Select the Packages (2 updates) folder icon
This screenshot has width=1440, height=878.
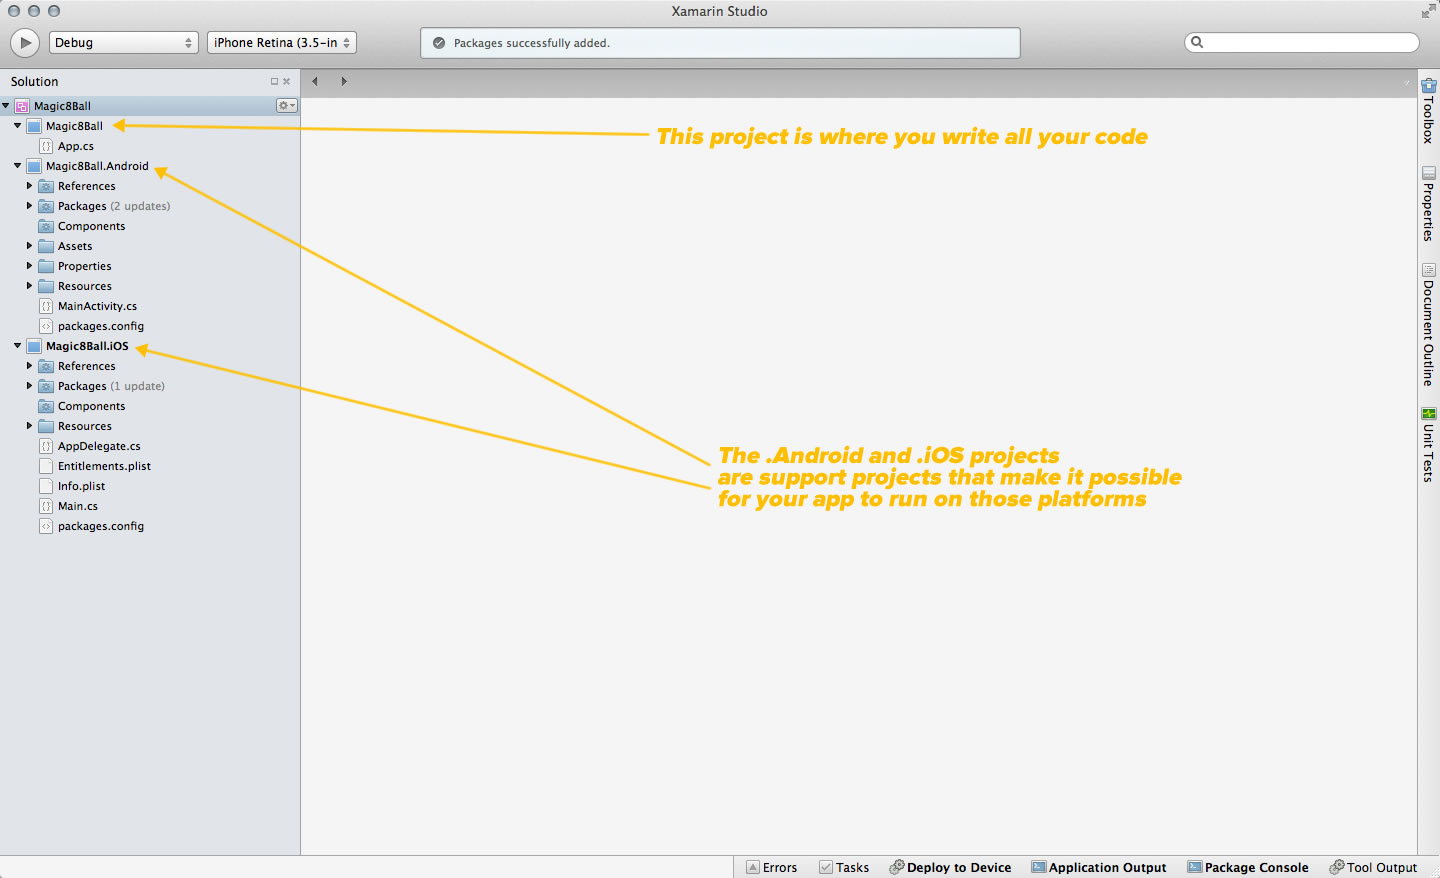tap(46, 206)
